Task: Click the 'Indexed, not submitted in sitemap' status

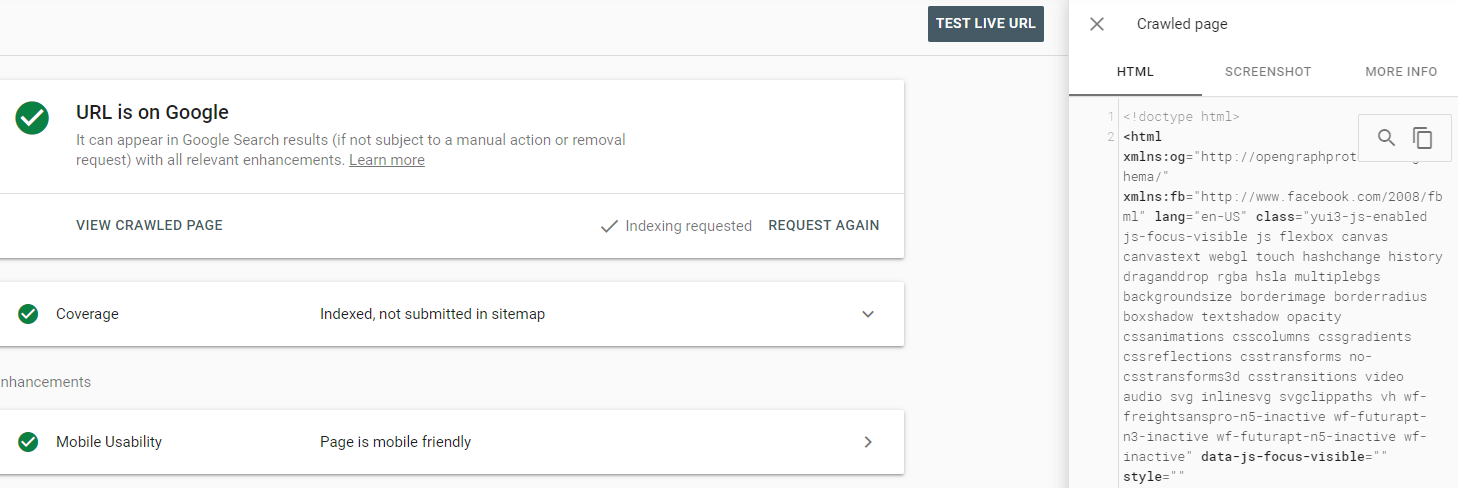Action: [432, 314]
